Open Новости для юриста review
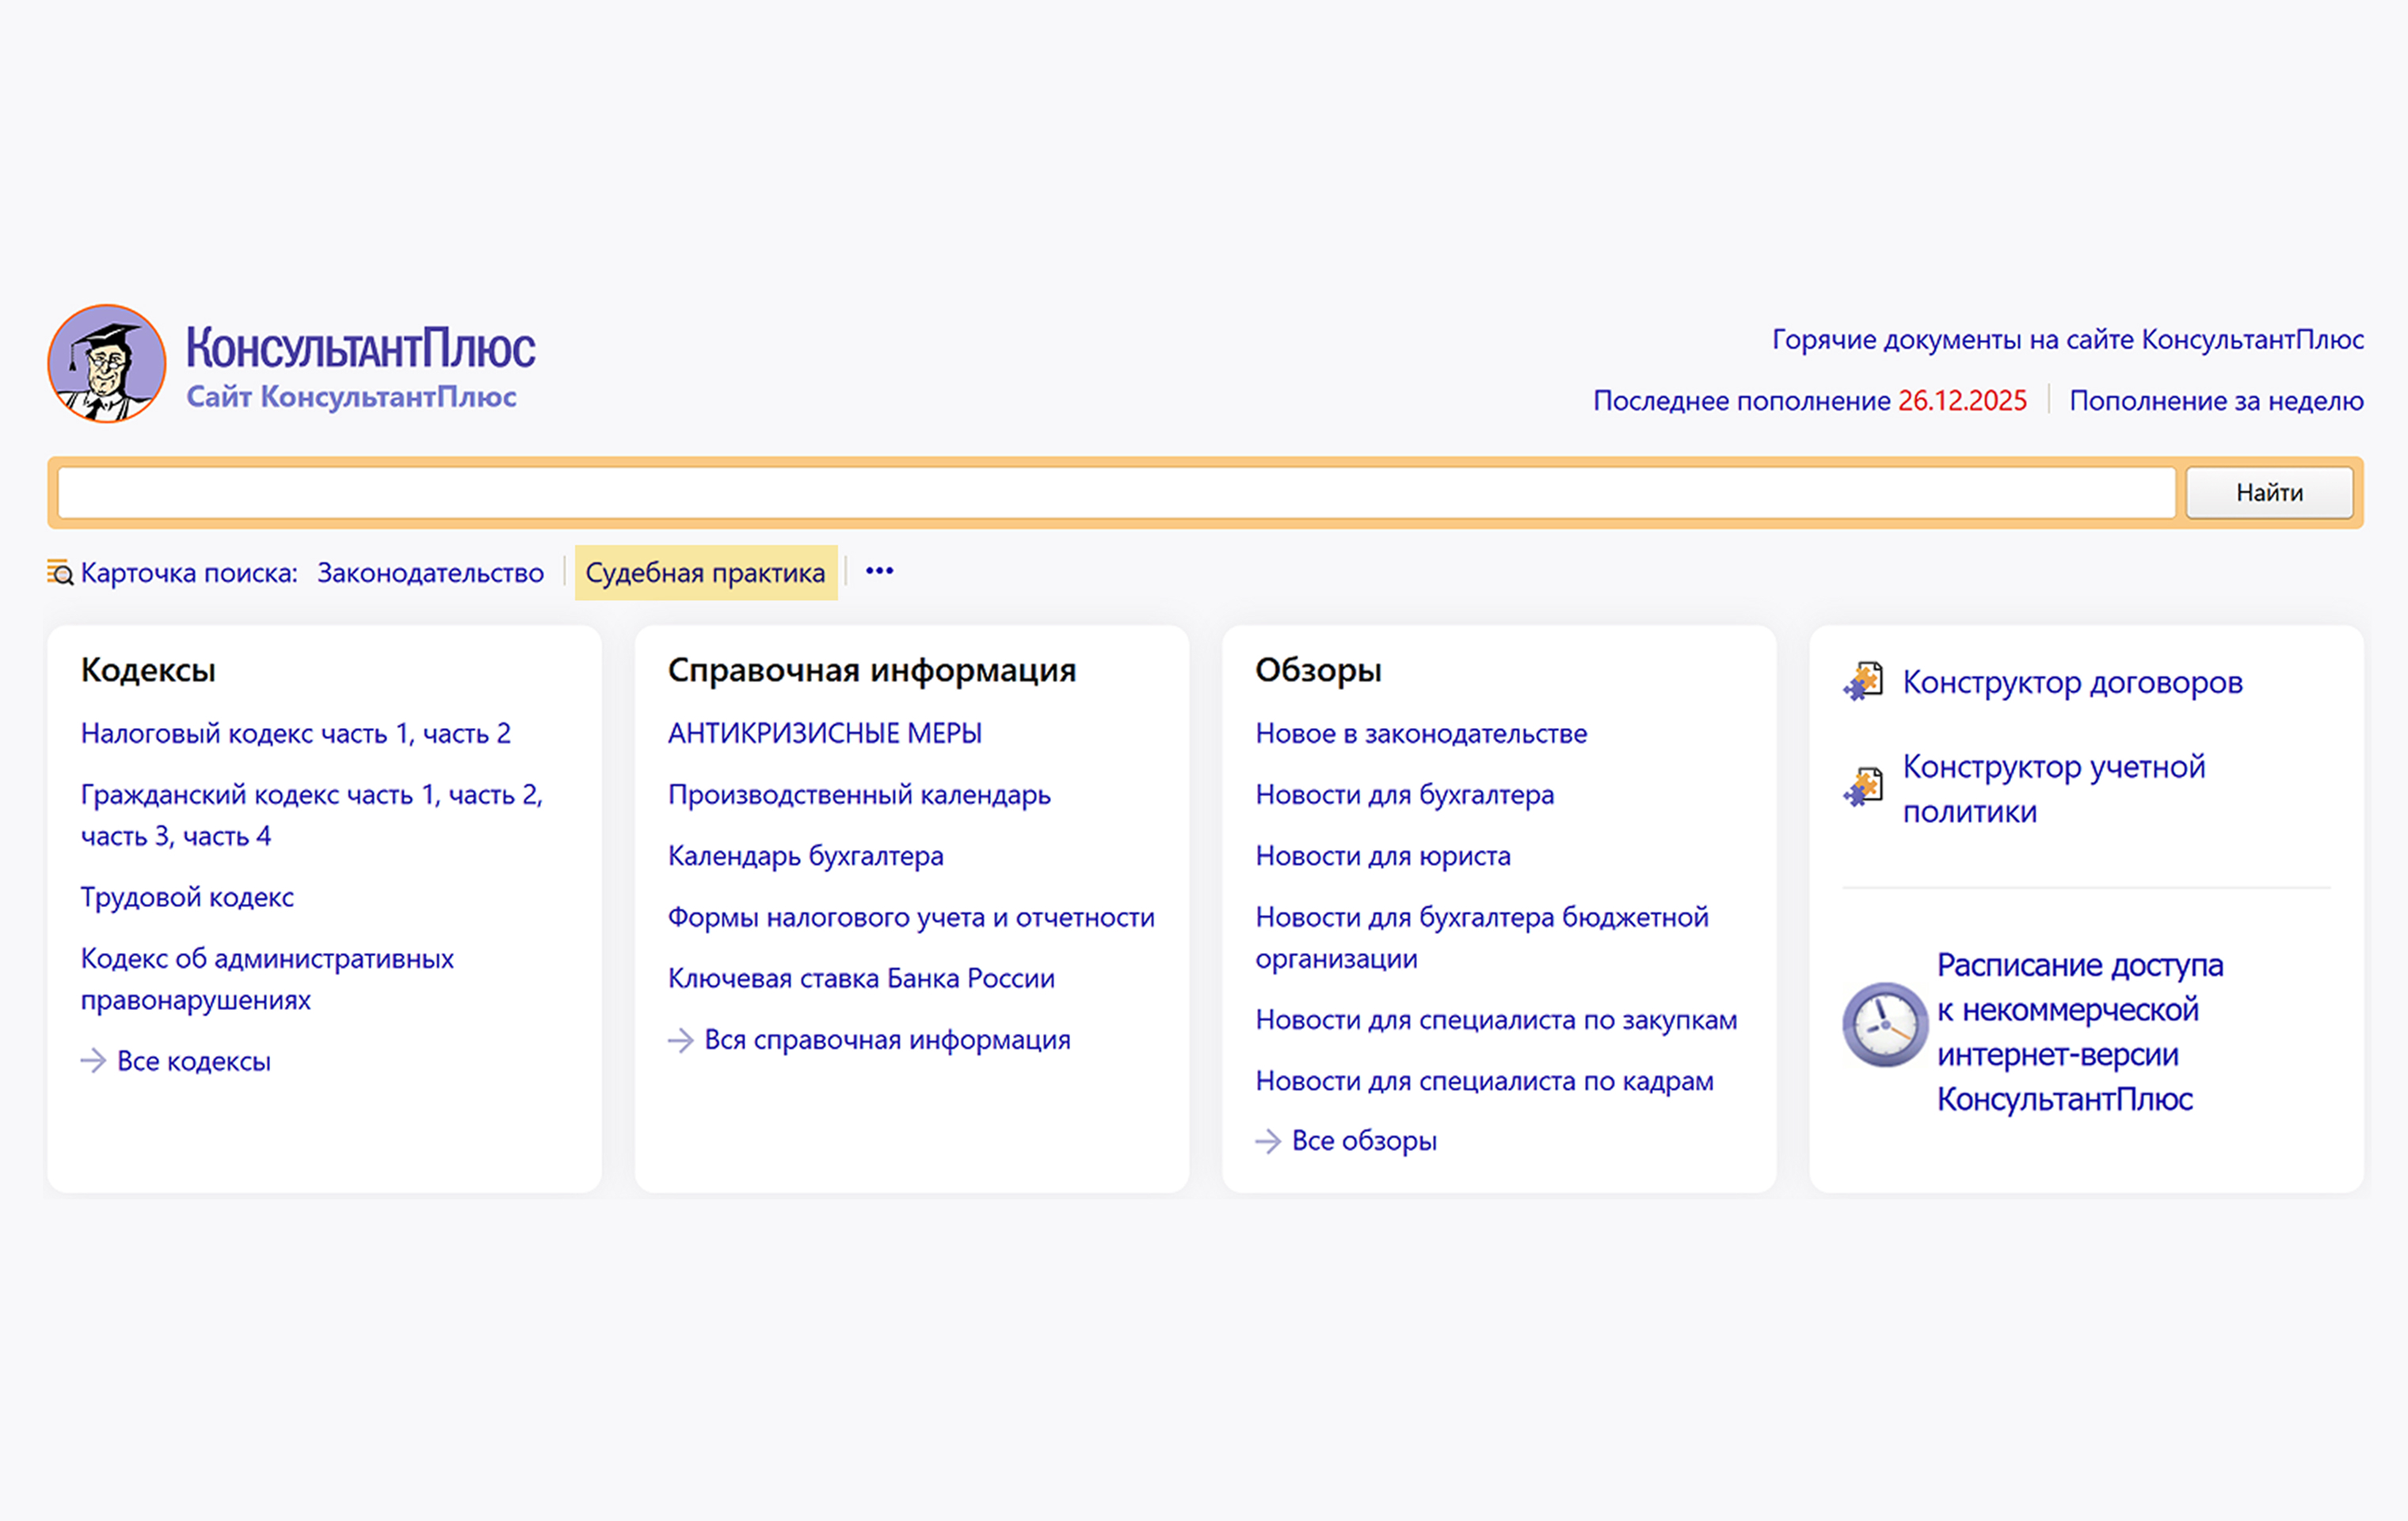Image resolution: width=2408 pixels, height=1521 pixels. pos(1382,856)
